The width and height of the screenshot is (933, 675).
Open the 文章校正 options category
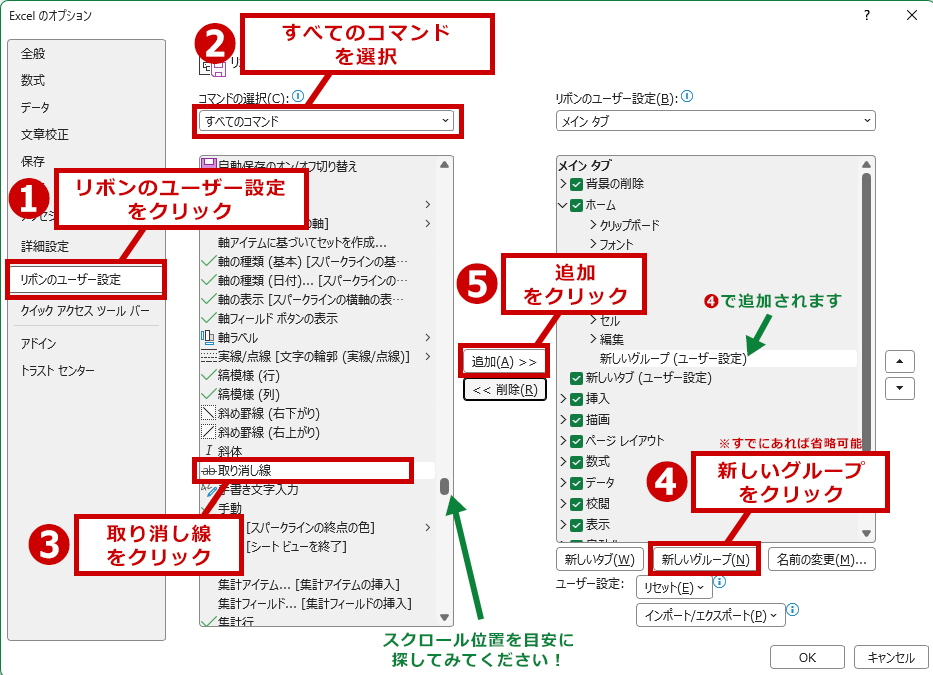pos(45,135)
